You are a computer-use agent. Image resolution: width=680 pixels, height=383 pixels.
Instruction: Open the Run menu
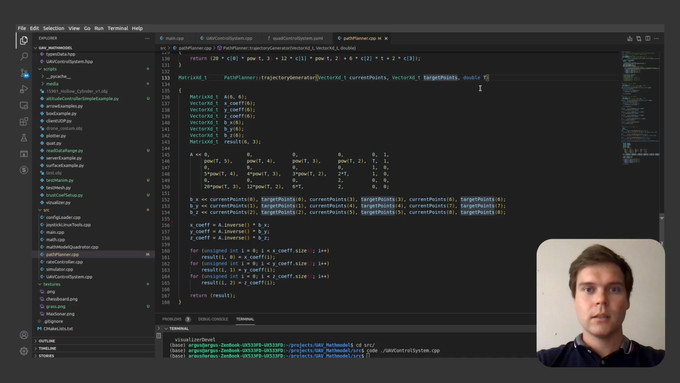click(99, 28)
